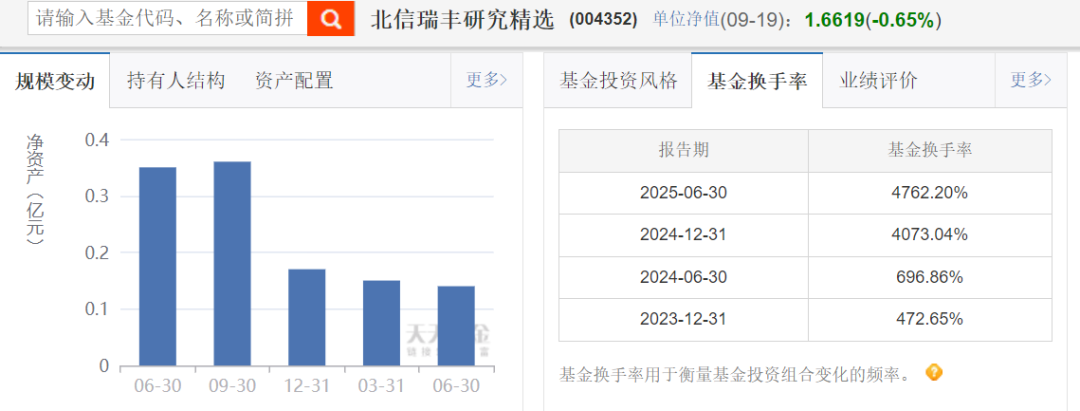Screen dimensions: 1080x411
Task: Switch to the 规模变动 tab
Action: 55,81
